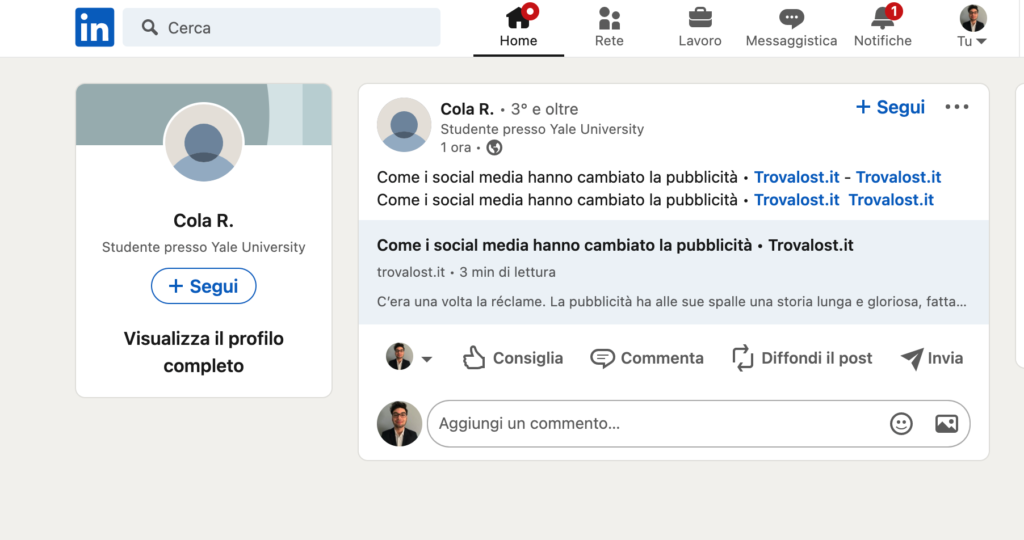Click the Commenta speech bubble button
Image resolution: width=1024 pixels, height=540 pixels.
[x=647, y=358]
